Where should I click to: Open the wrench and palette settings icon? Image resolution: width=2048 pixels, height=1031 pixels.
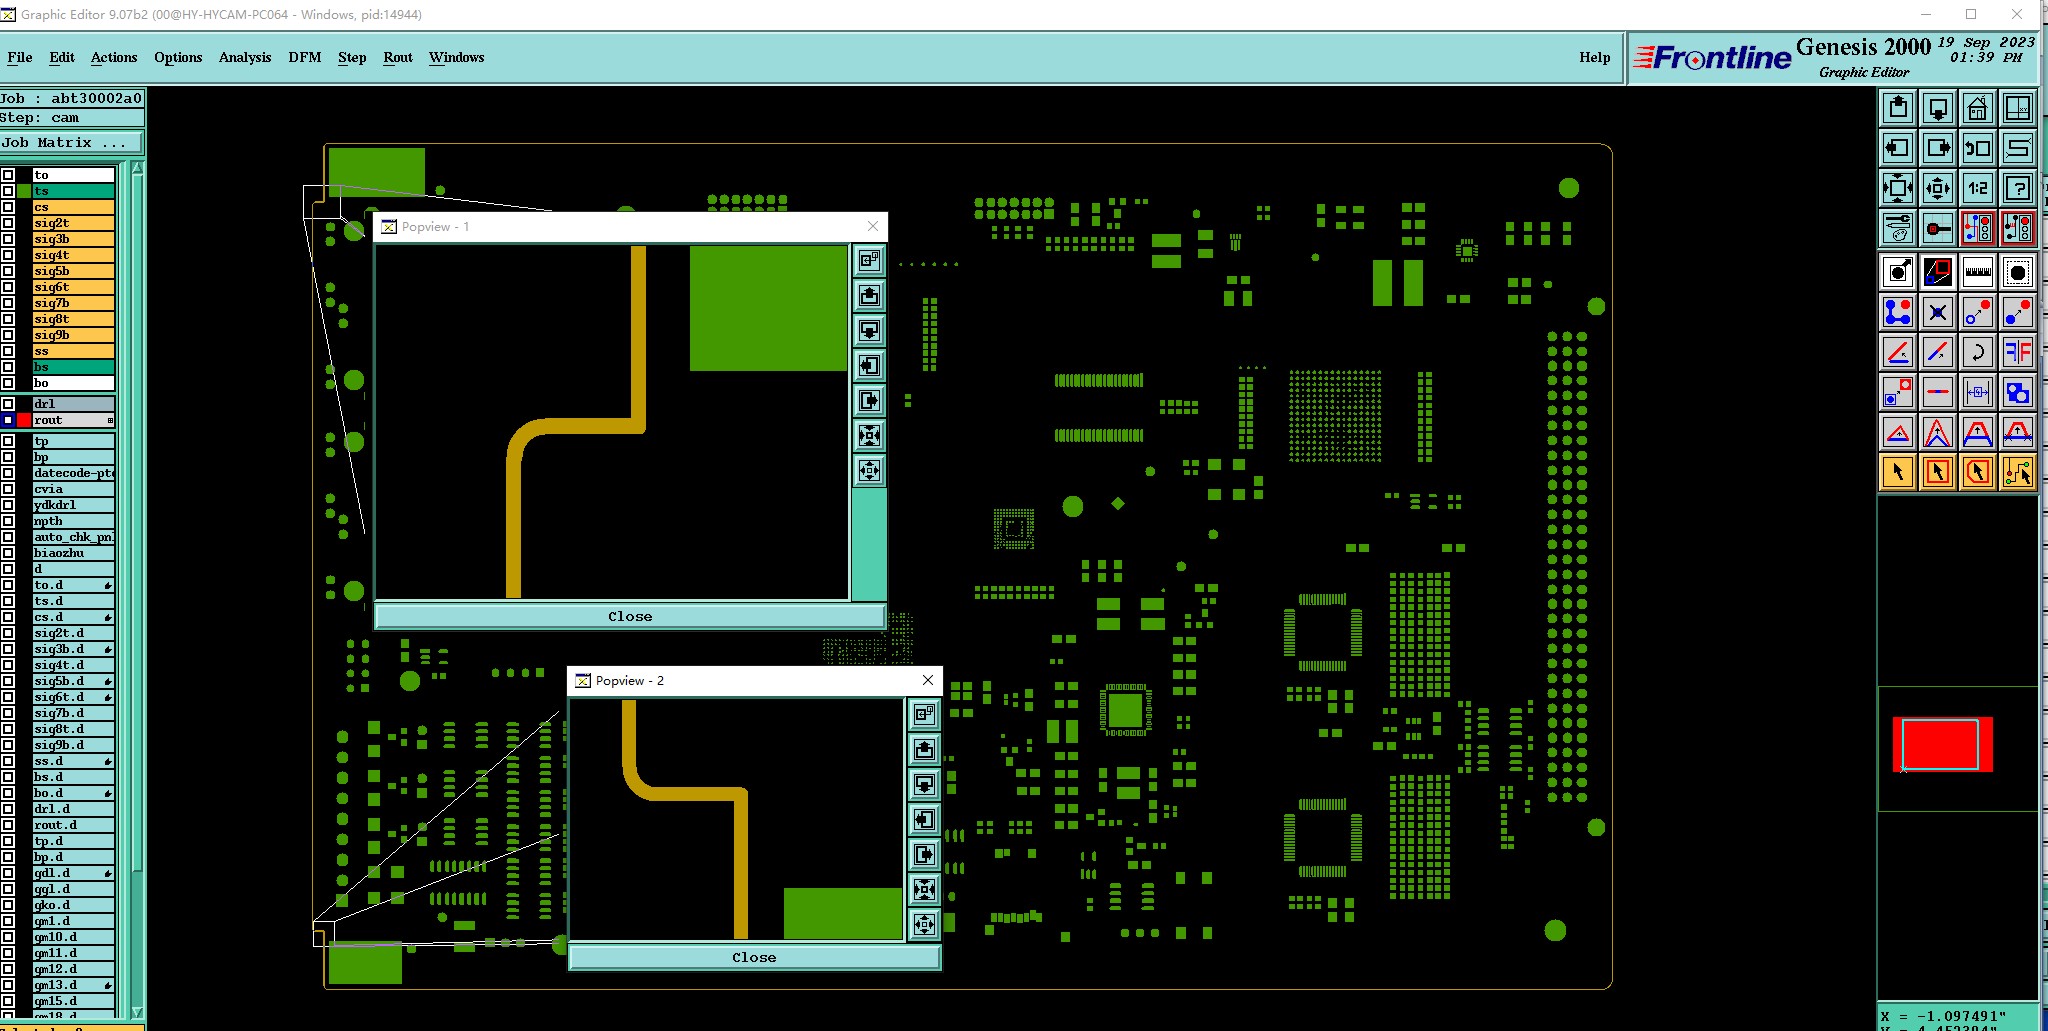pyautogui.click(x=1898, y=228)
